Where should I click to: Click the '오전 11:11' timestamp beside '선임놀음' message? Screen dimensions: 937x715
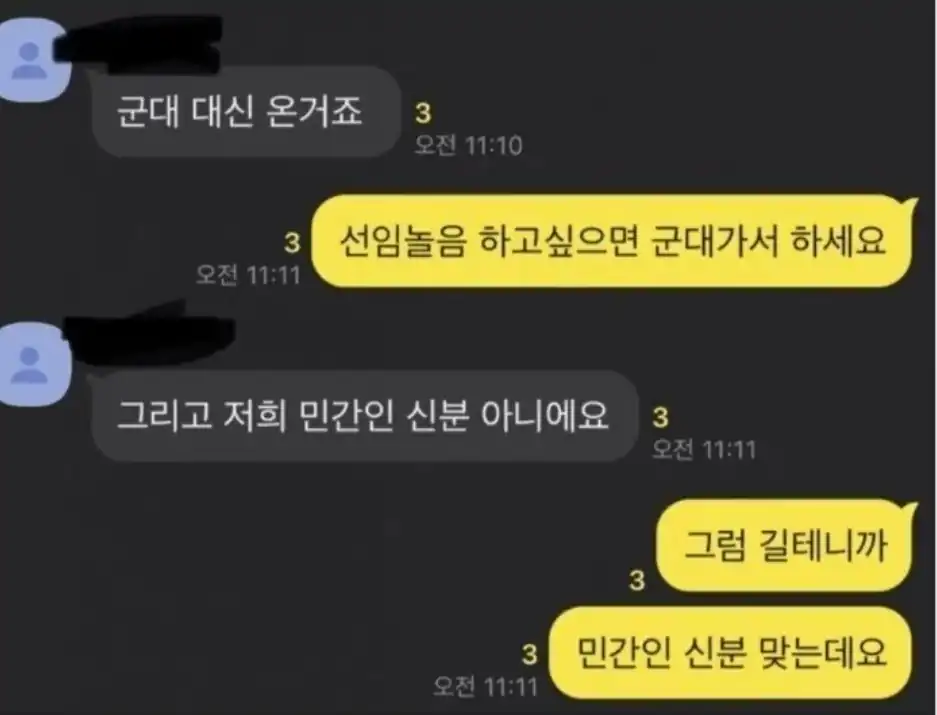249,275
